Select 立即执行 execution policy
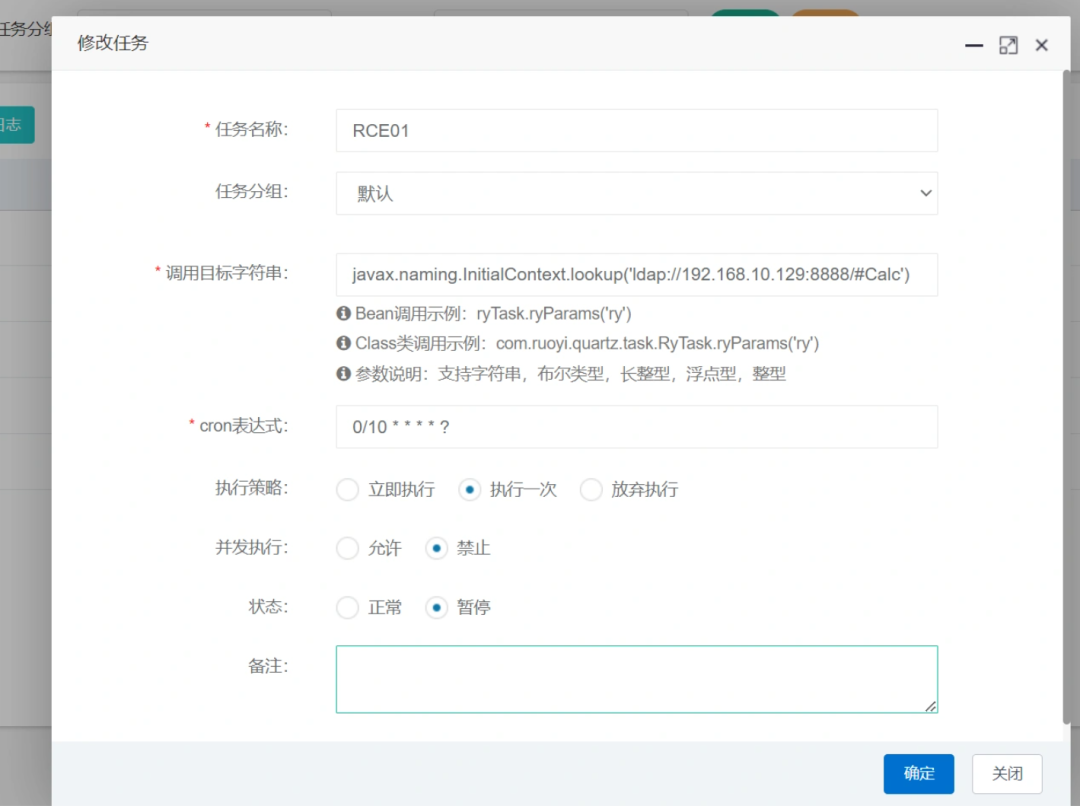1080x809 pixels. pyautogui.click(x=347, y=490)
